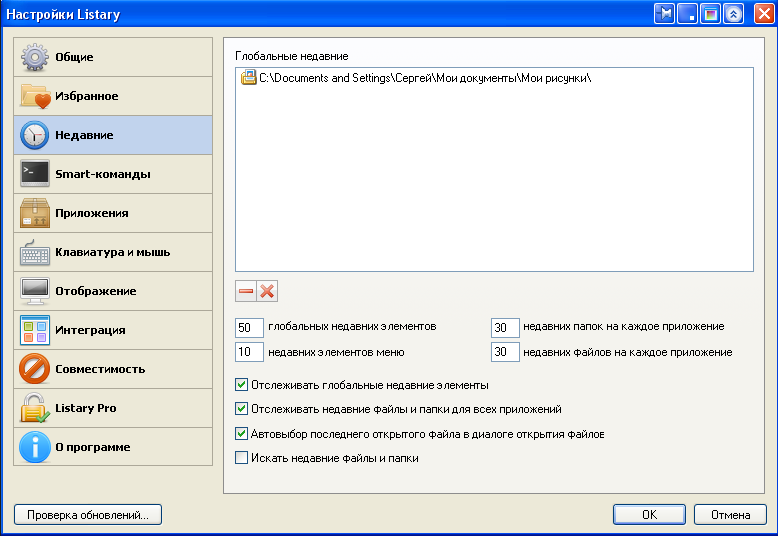The image size is (778, 536).
Task: Click the title bar button with white square
Action: 688,14
